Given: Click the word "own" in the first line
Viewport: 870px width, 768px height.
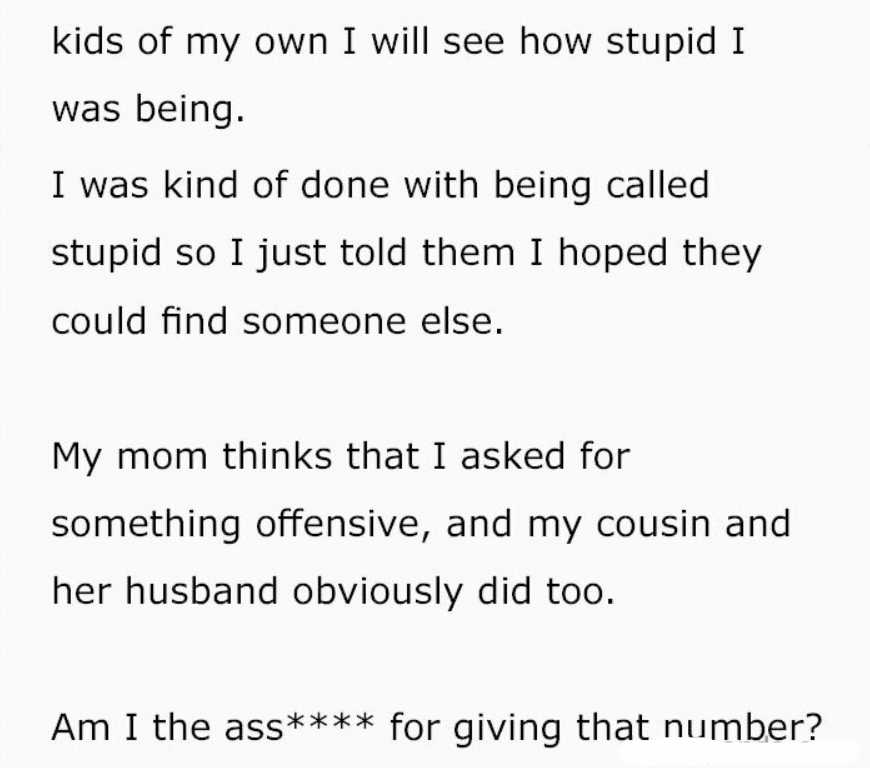Looking at the screenshot, I should (x=291, y=43).
